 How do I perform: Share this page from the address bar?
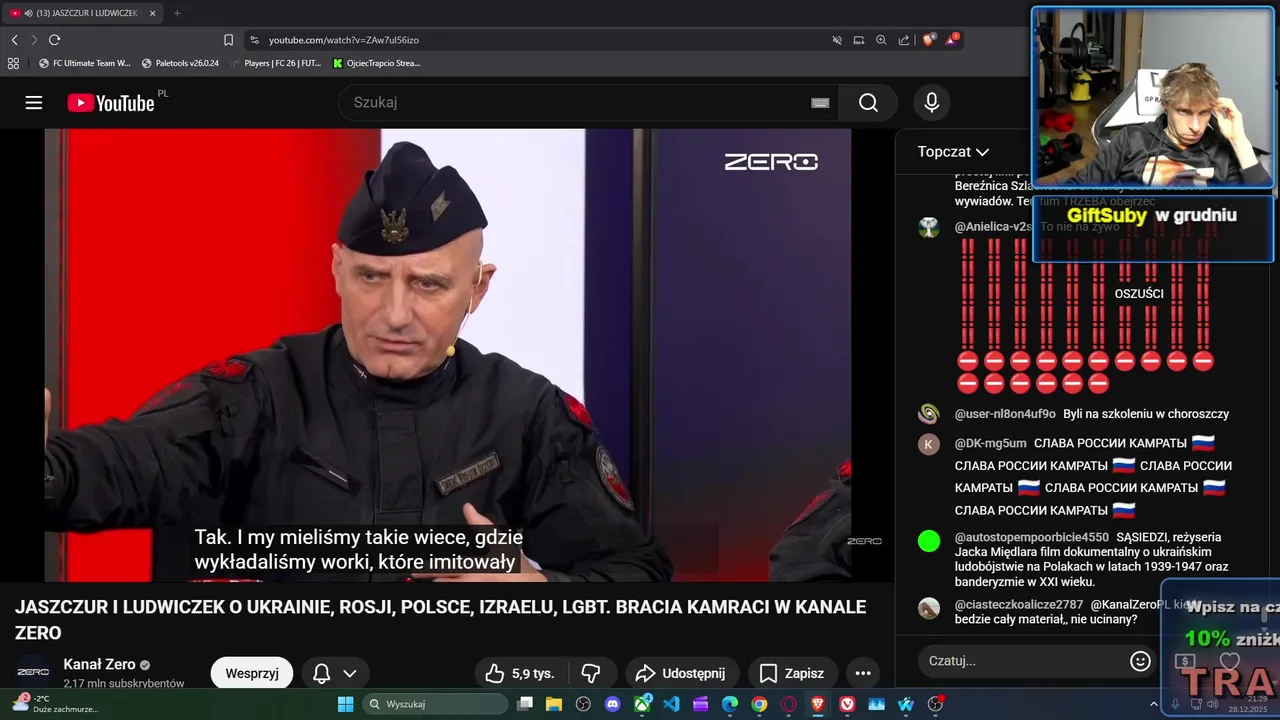pos(904,40)
